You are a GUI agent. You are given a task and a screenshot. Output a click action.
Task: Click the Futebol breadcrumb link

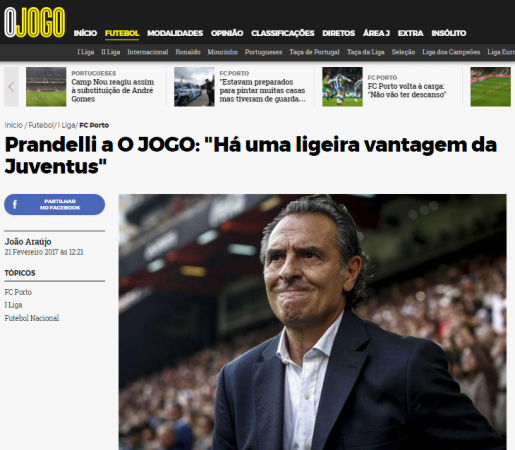(x=41, y=125)
